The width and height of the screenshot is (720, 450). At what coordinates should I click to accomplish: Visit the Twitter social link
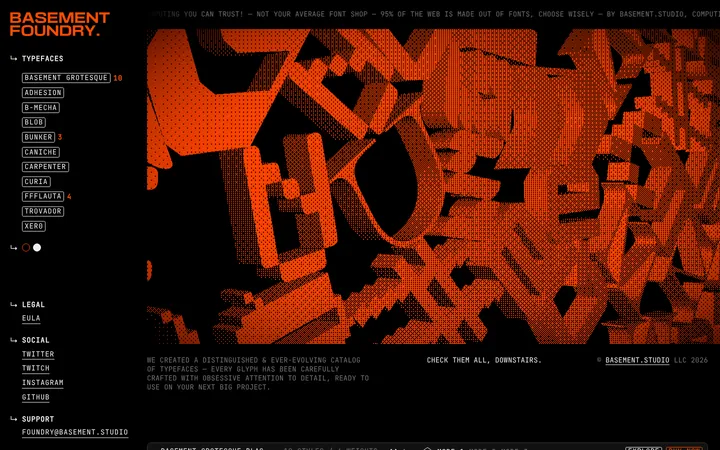coord(38,354)
